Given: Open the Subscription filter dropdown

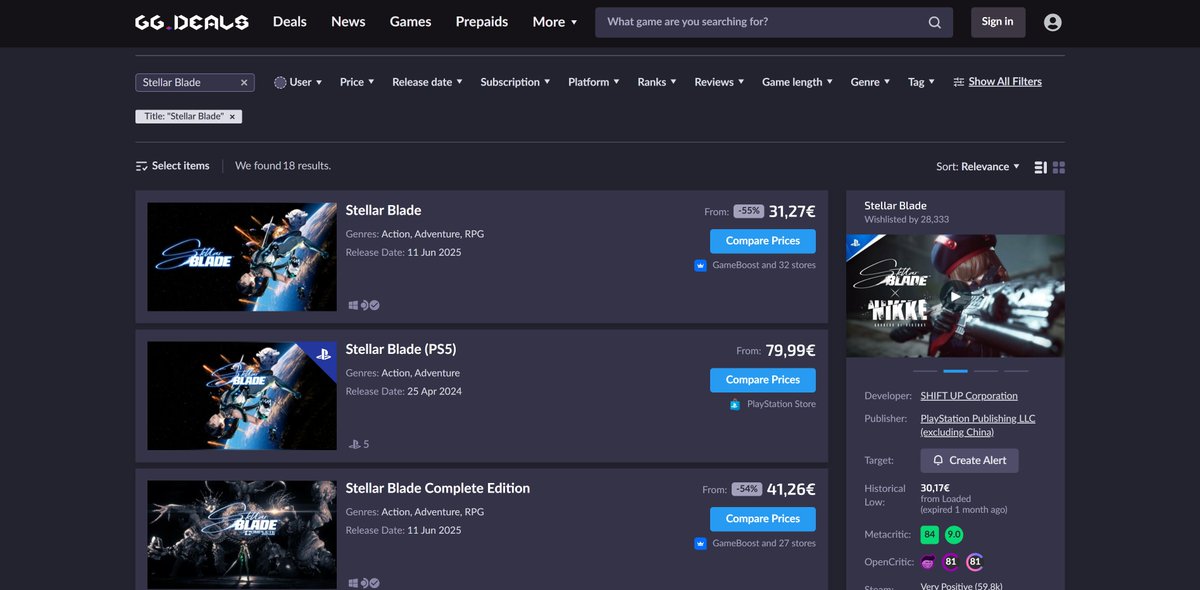Looking at the screenshot, I should point(515,82).
